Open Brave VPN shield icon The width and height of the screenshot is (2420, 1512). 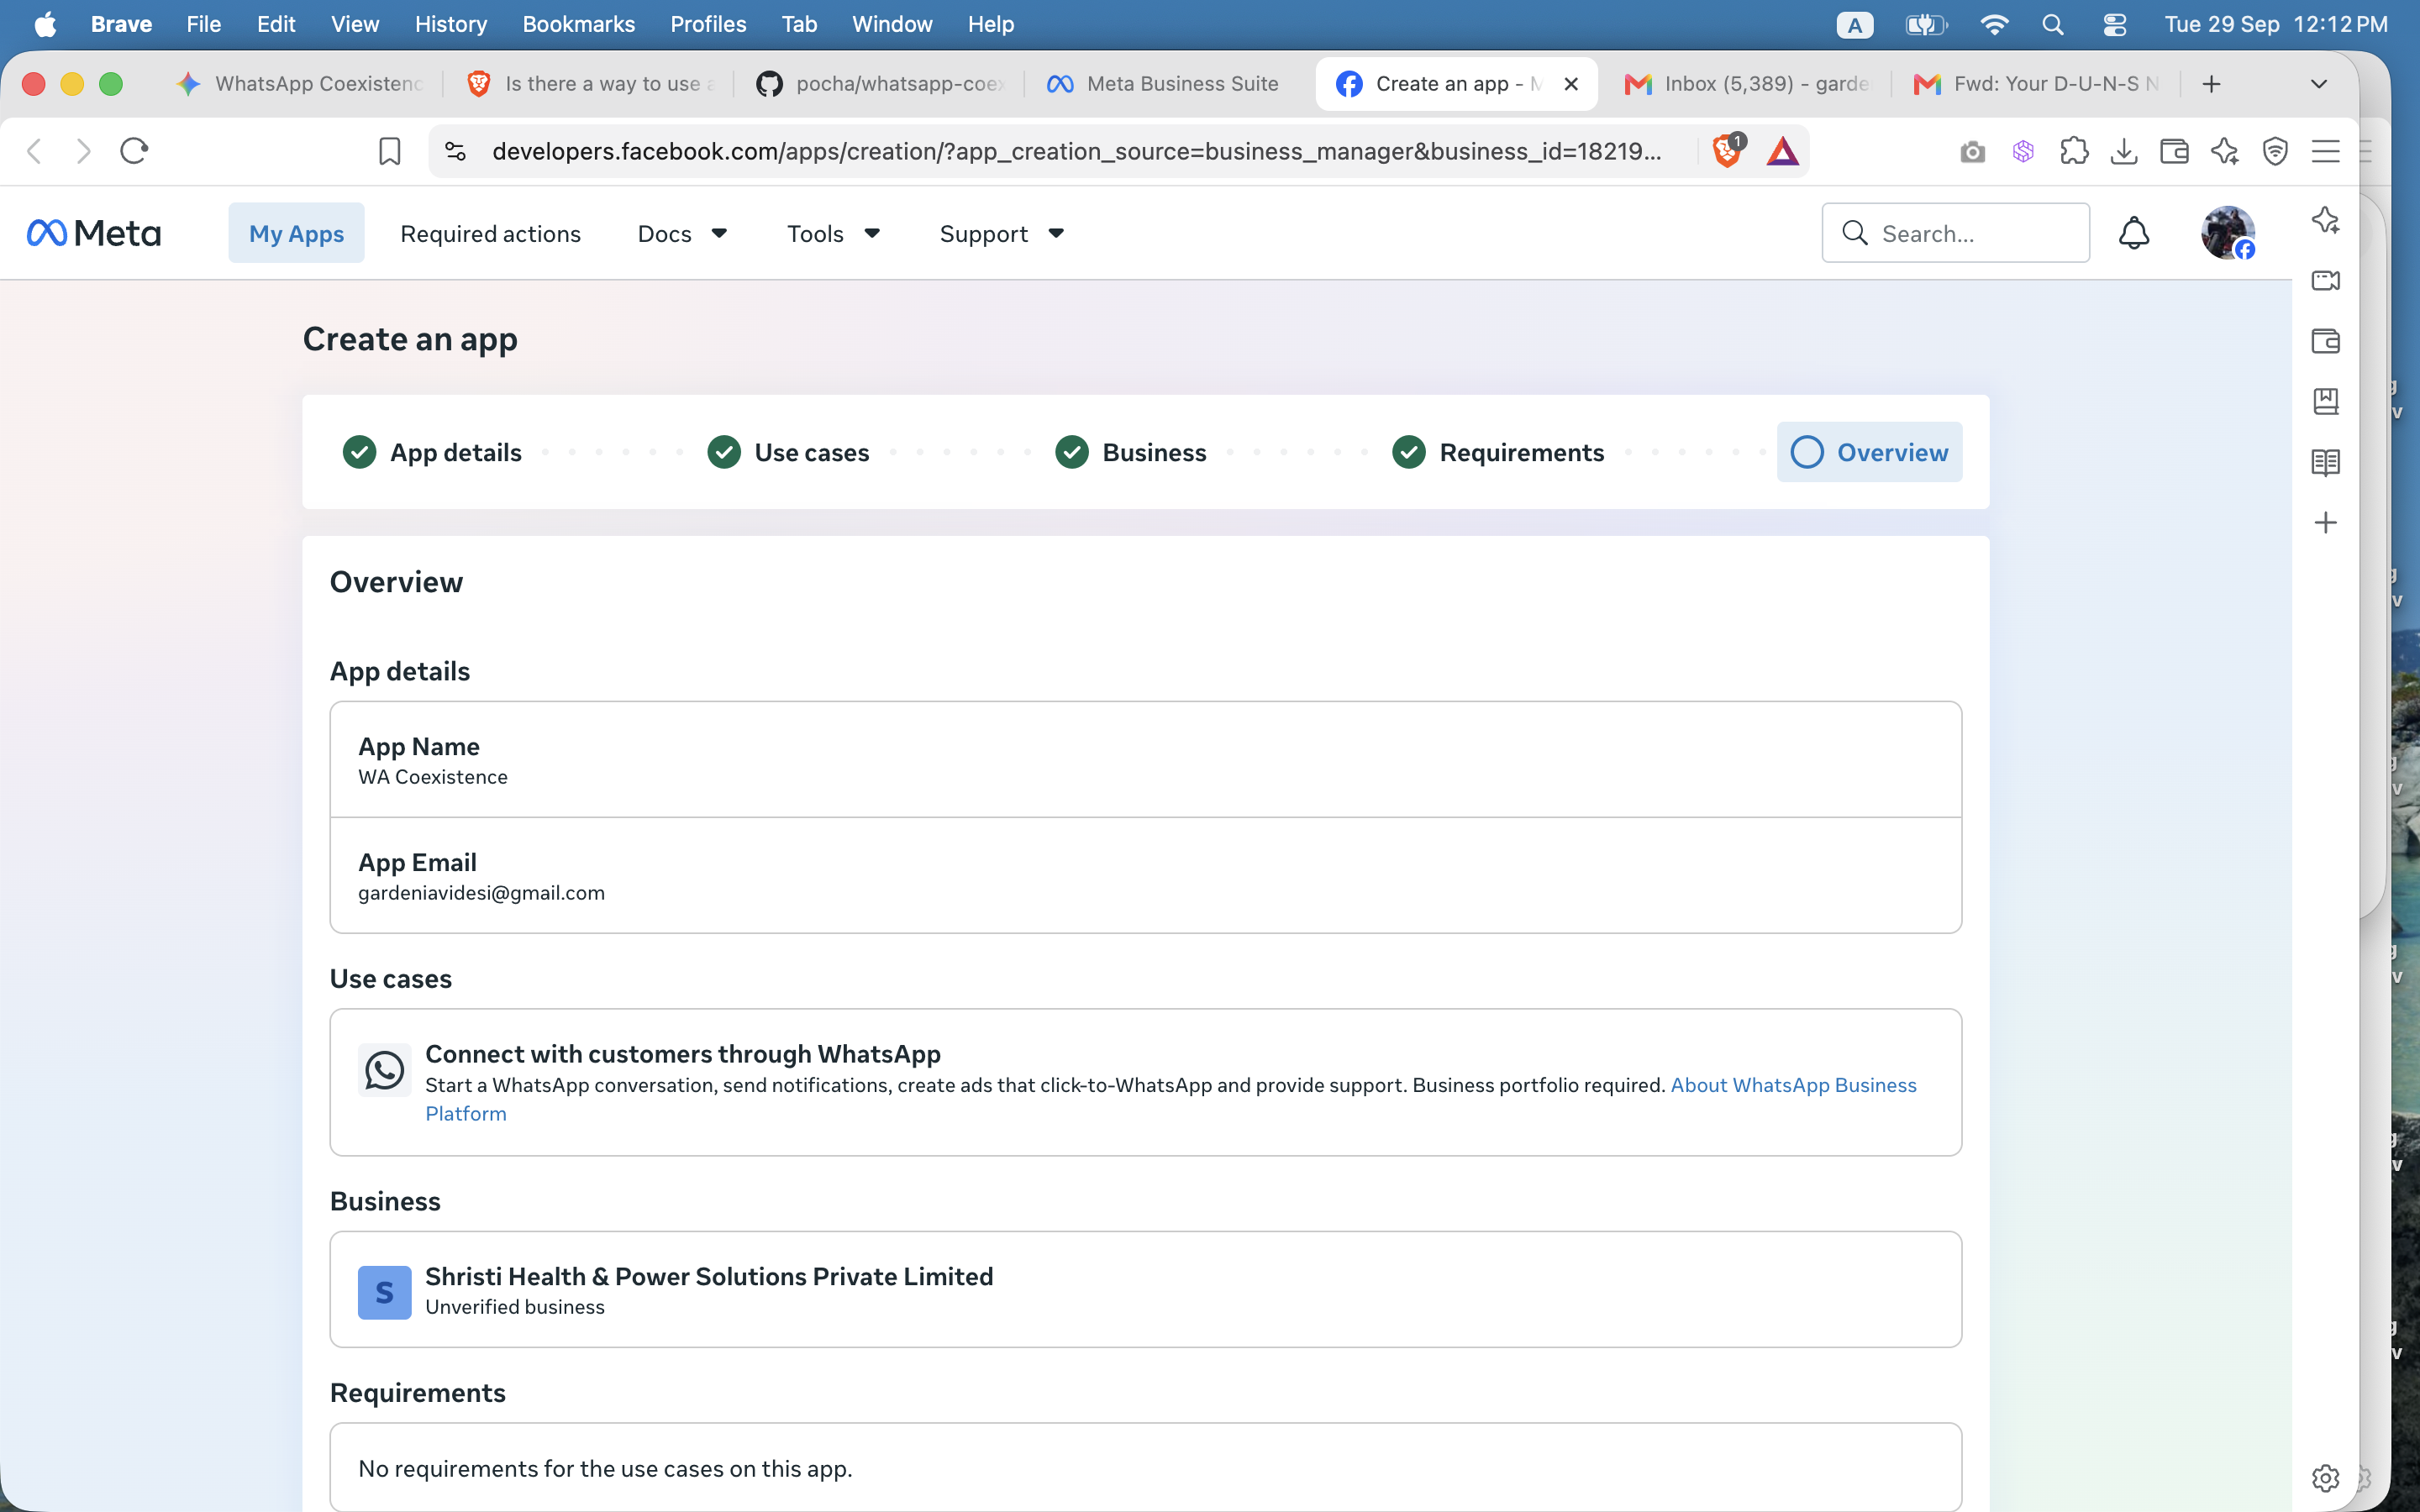(2275, 151)
